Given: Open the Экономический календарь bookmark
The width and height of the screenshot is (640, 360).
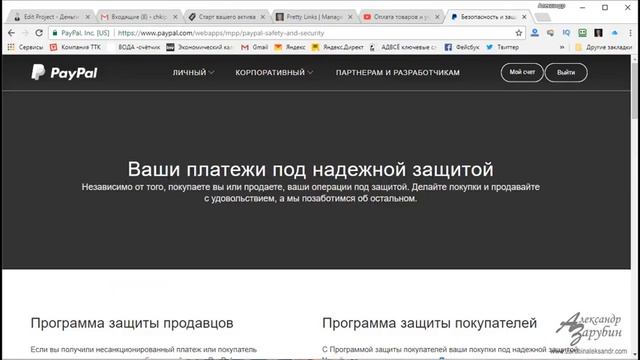Looking at the screenshot, I should (200, 47).
